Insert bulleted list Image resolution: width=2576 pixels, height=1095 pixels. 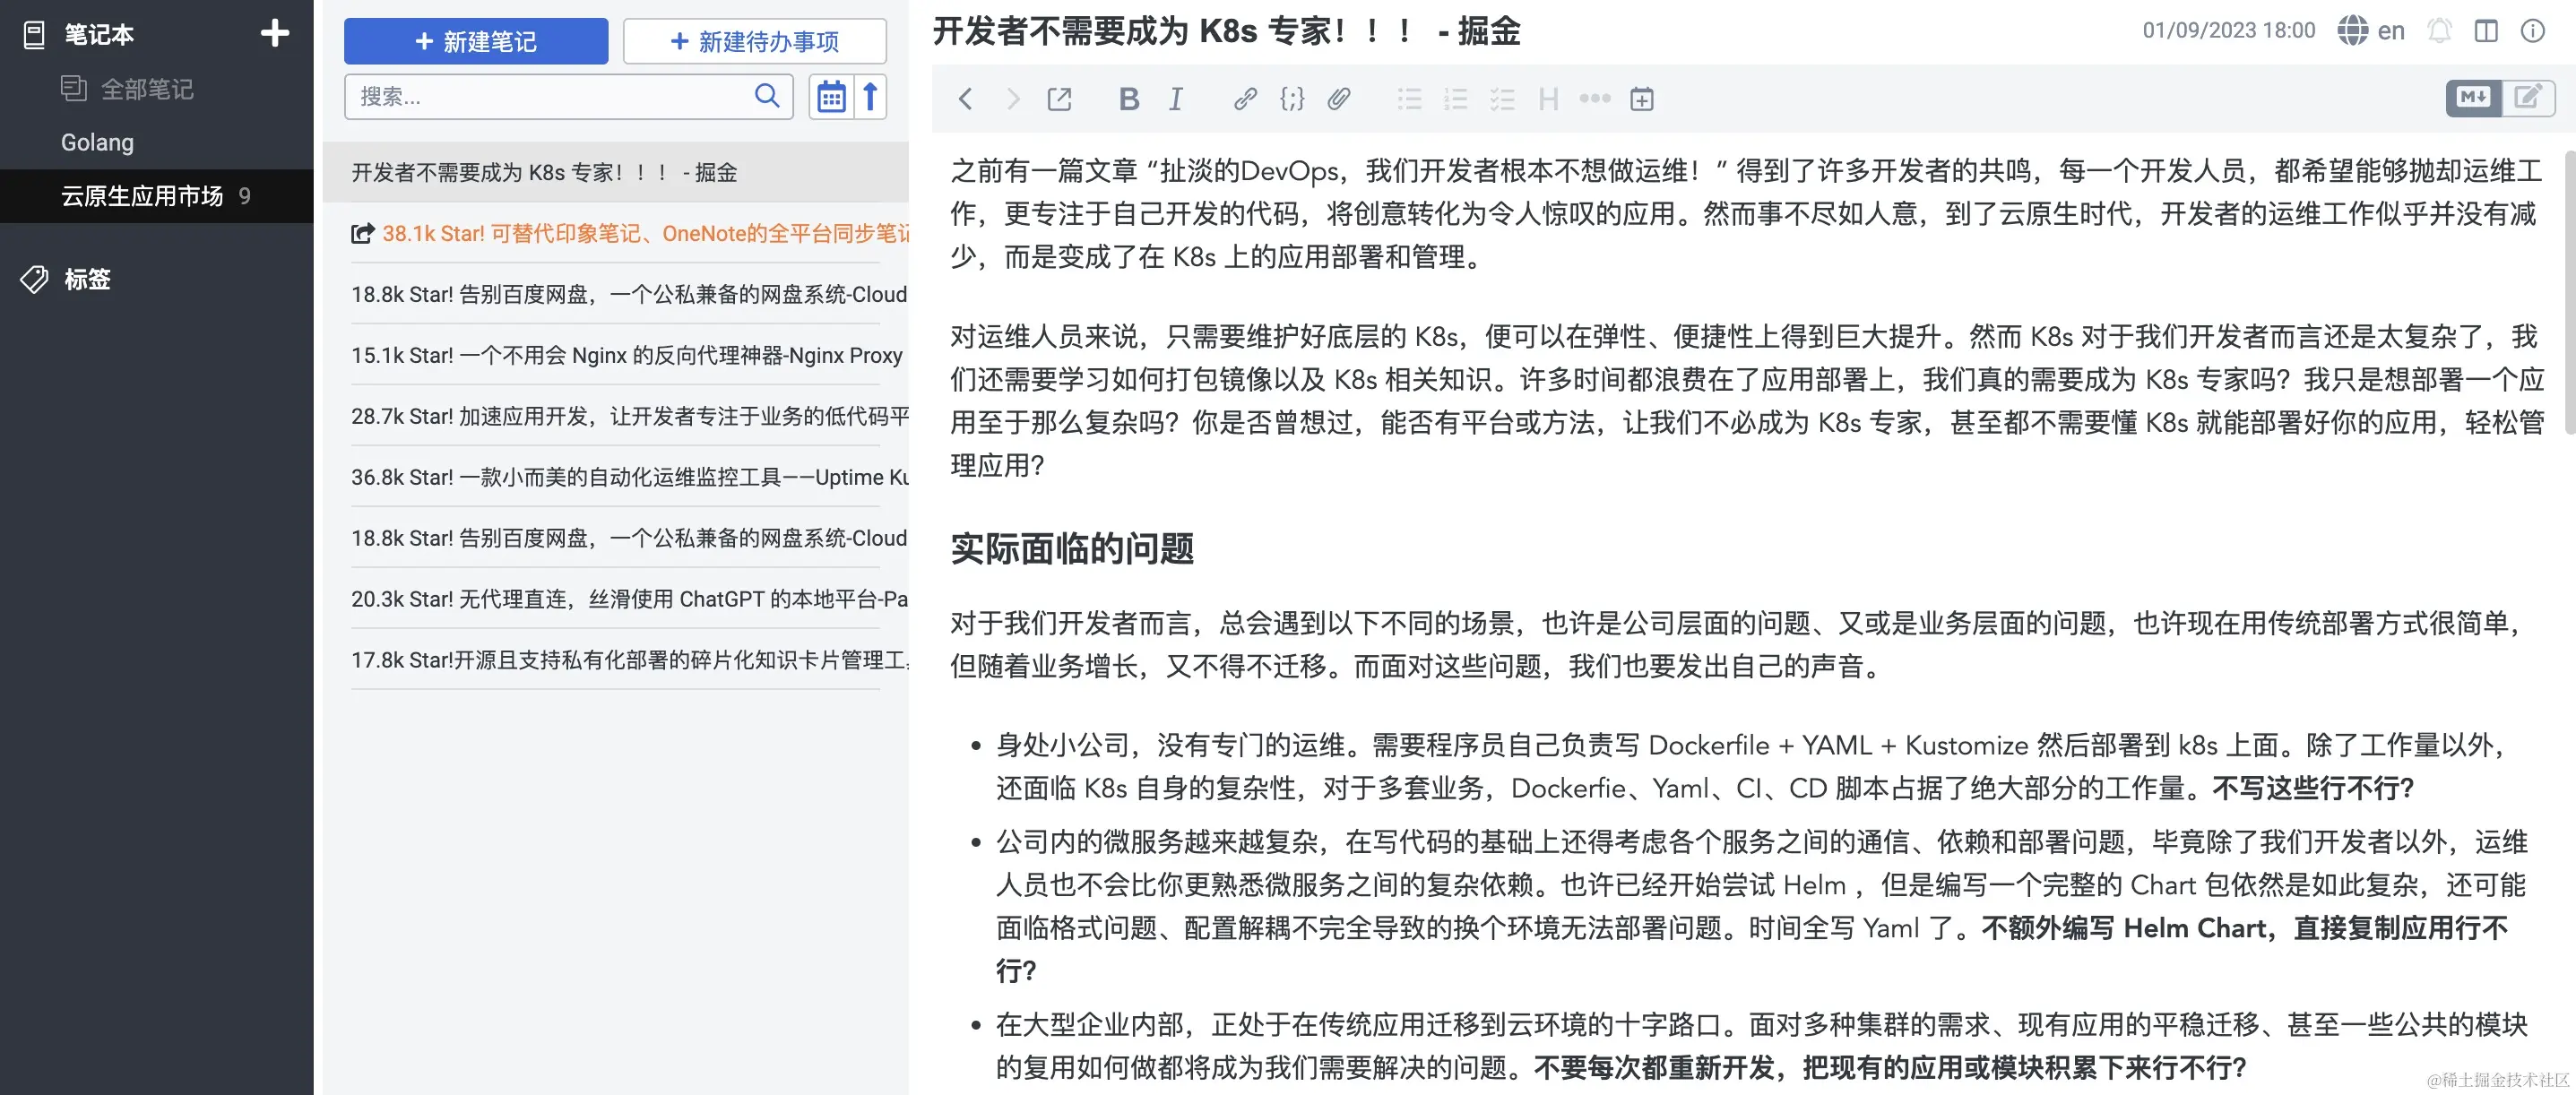pyautogui.click(x=1409, y=98)
